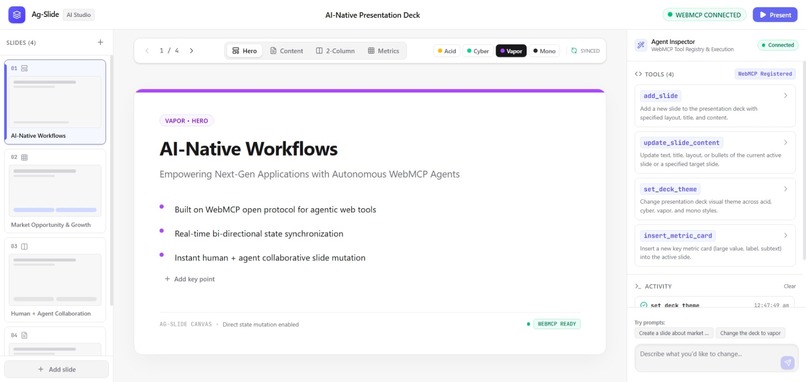Switch layout to Hero
The height and width of the screenshot is (382, 806).
point(244,51)
